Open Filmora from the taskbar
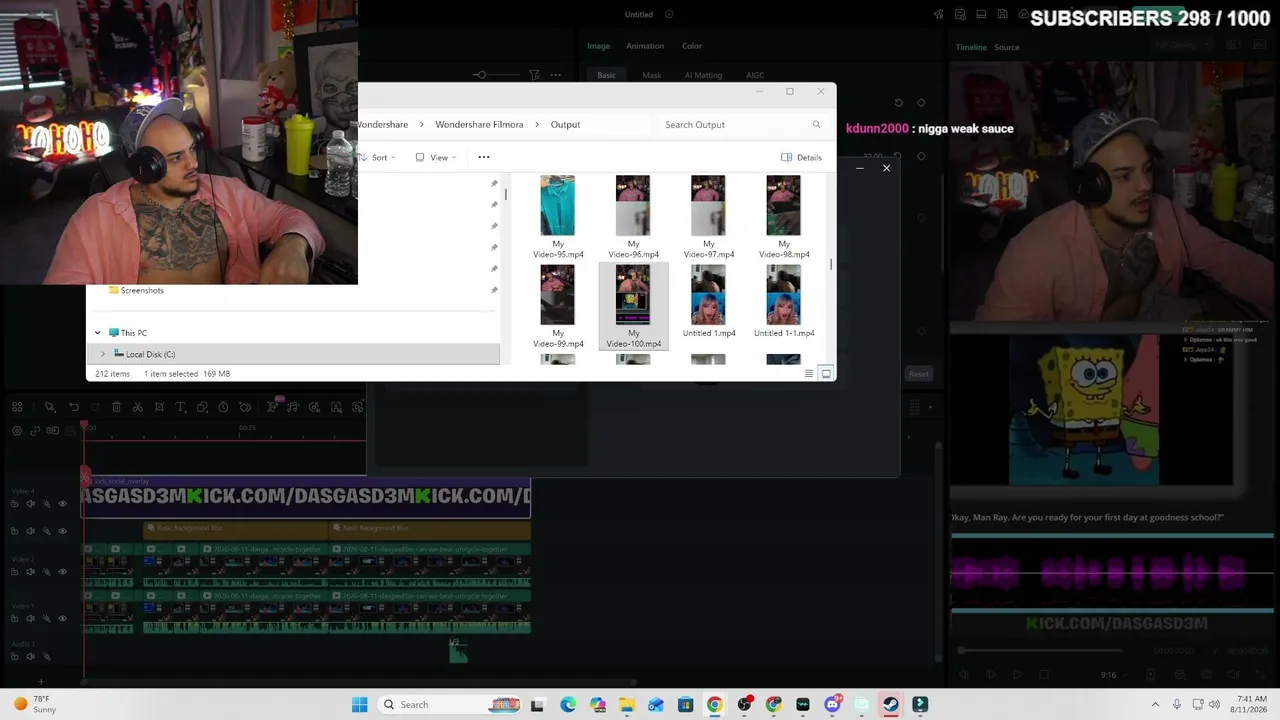This screenshot has width=1280, height=720. coord(920,705)
